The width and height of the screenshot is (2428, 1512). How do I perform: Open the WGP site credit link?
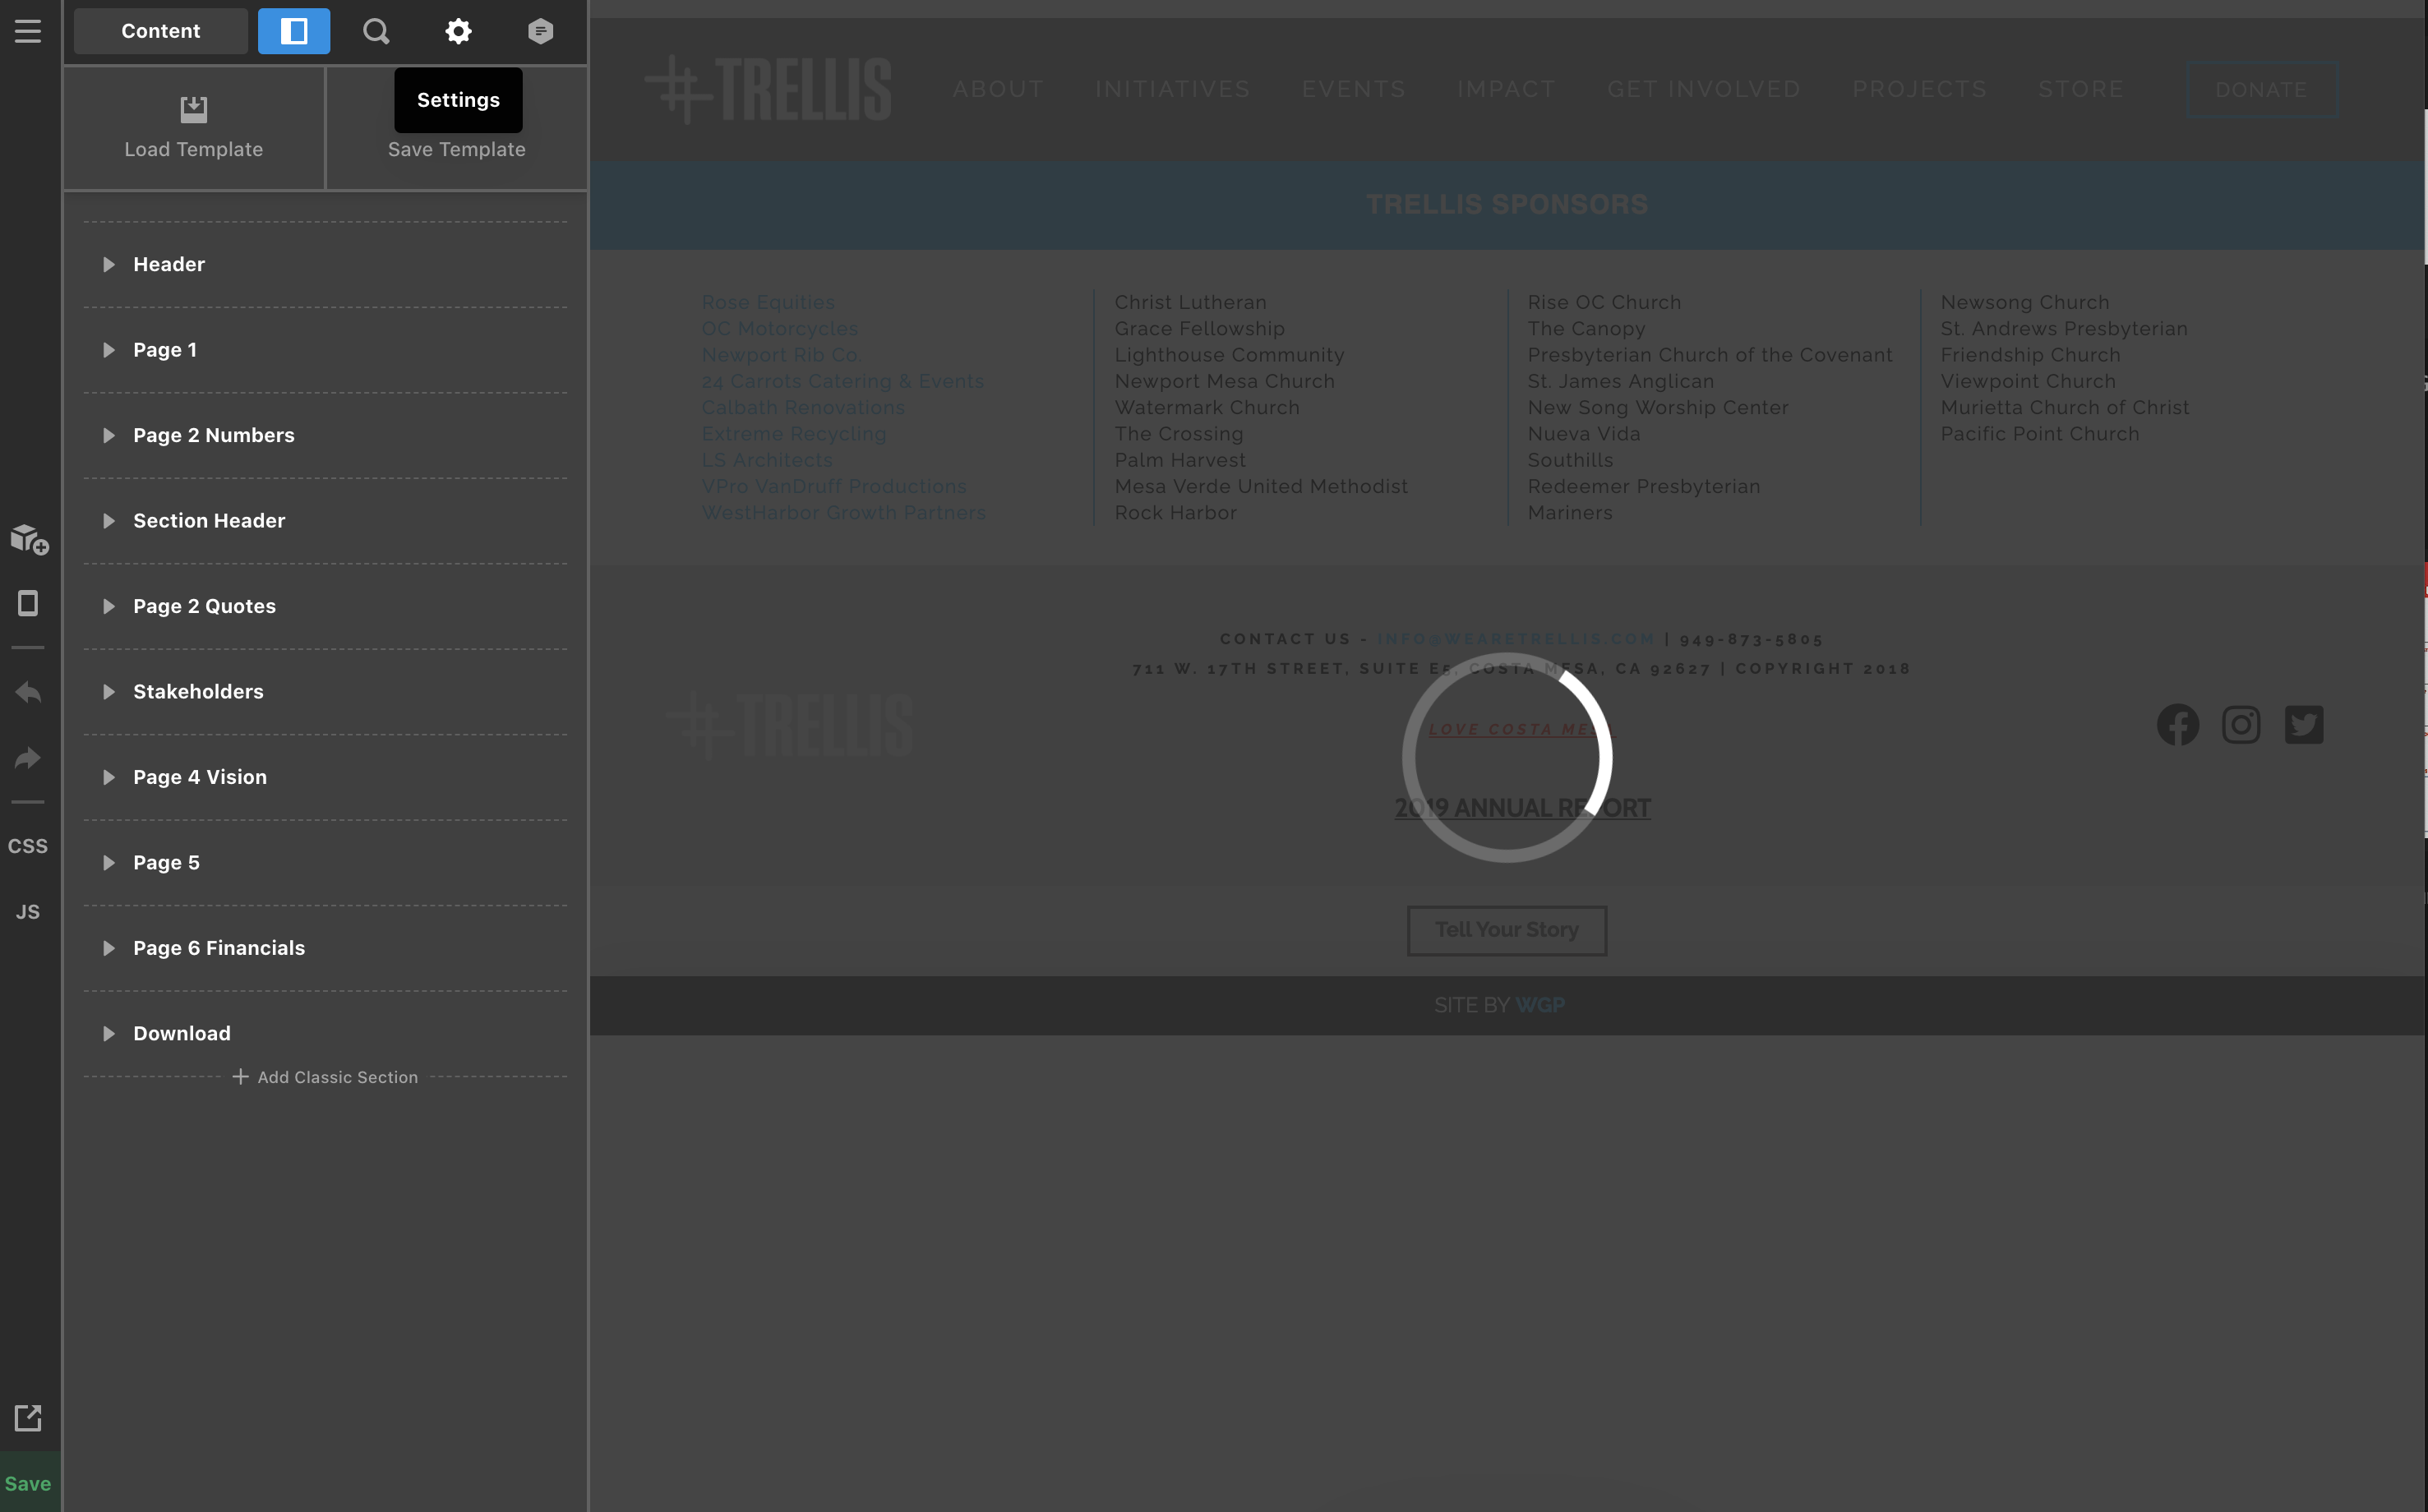tap(1540, 1005)
